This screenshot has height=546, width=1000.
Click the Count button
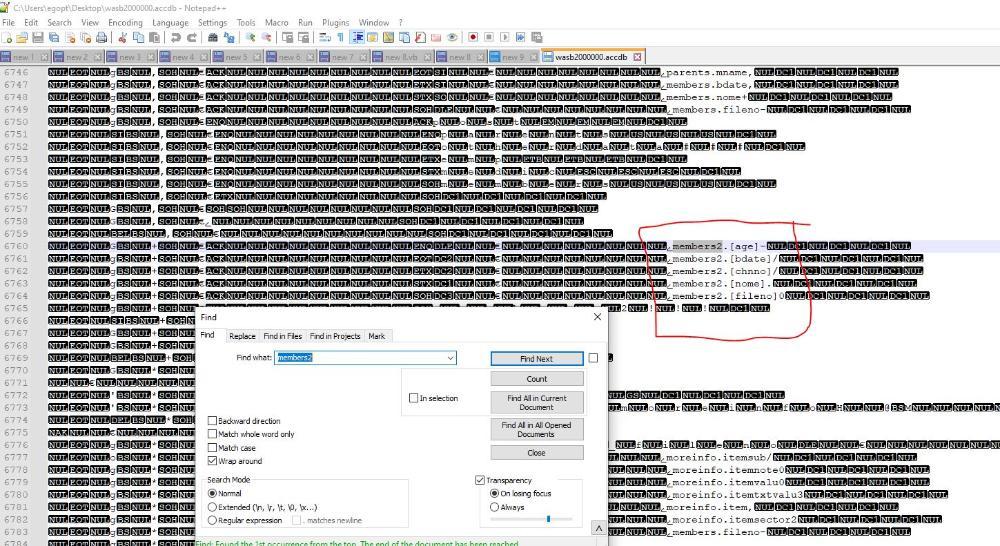pos(536,379)
